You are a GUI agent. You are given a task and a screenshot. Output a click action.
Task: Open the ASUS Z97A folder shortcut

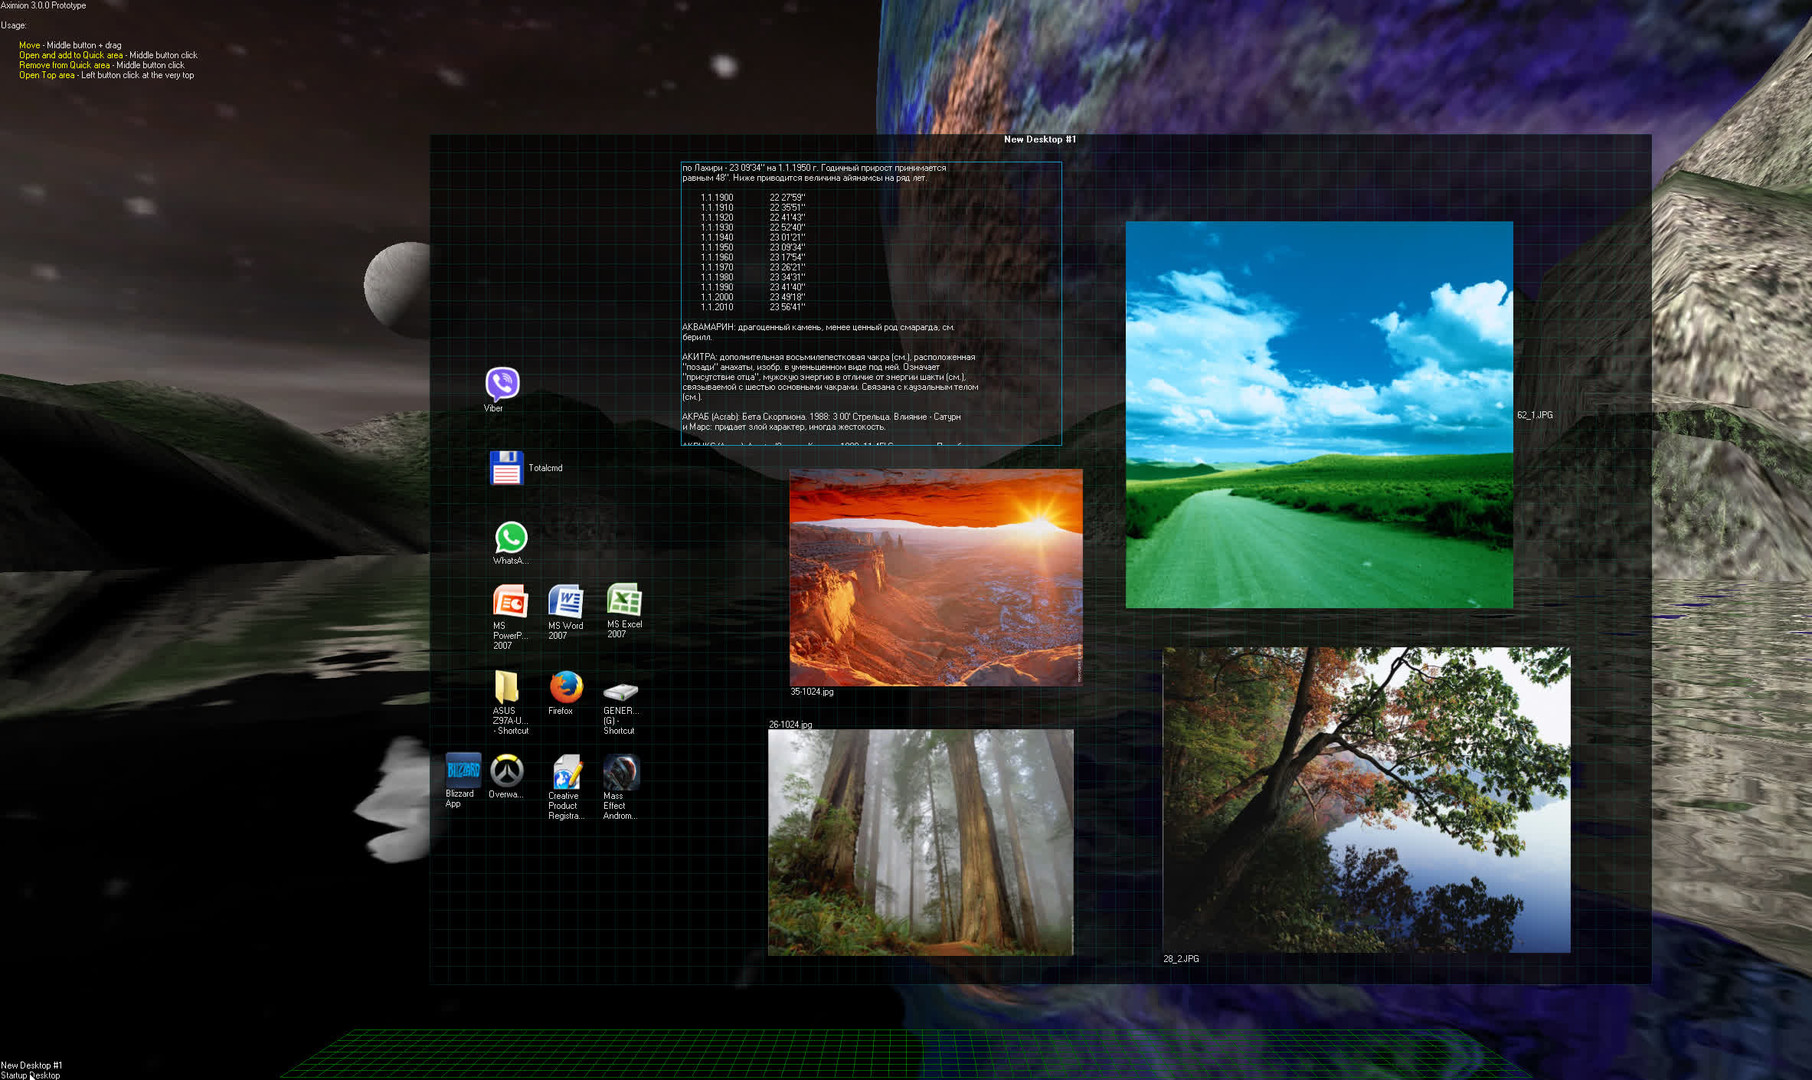pos(507,688)
